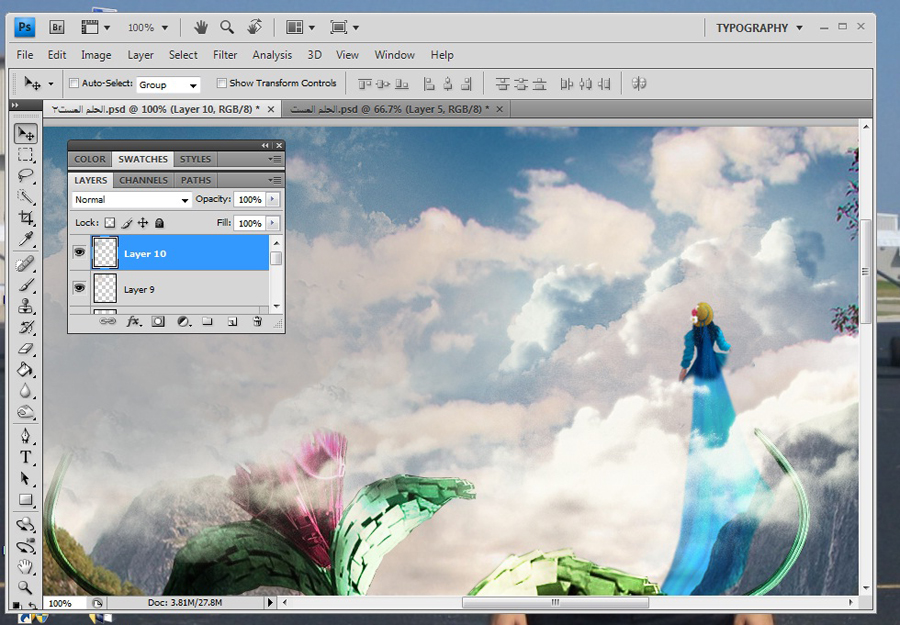The height and width of the screenshot is (625, 900).
Task: Select the Eraser tool
Action: click(25, 348)
